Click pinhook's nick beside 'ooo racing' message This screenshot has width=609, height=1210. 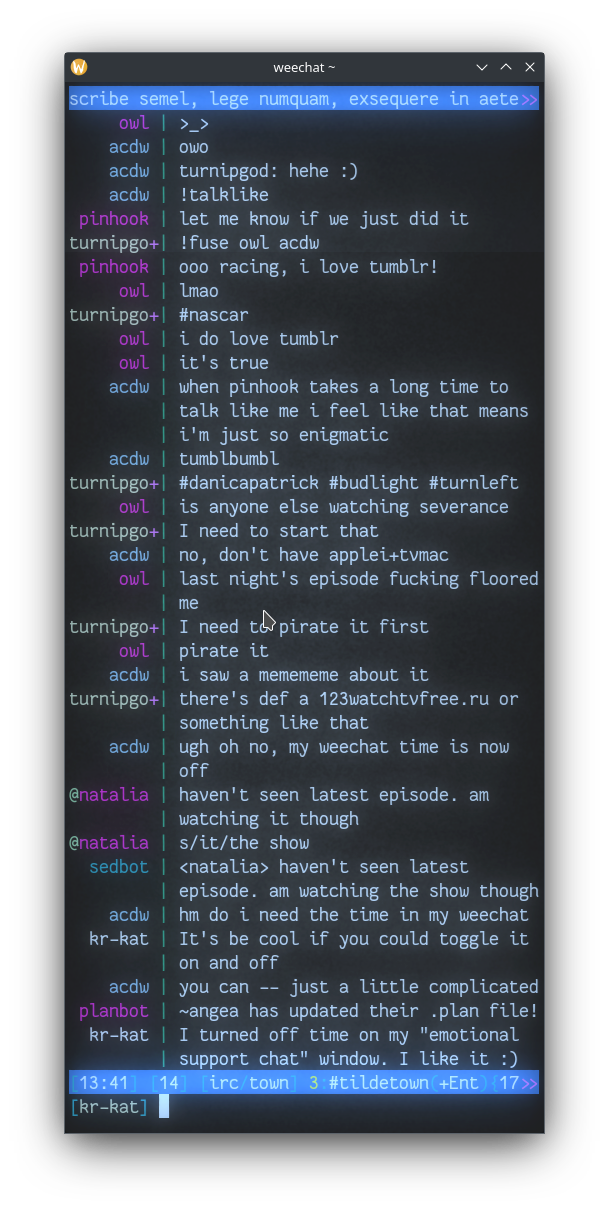113,267
